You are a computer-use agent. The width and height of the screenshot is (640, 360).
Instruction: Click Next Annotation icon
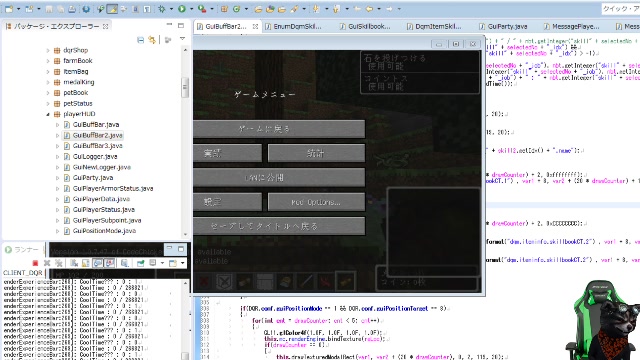316,9
